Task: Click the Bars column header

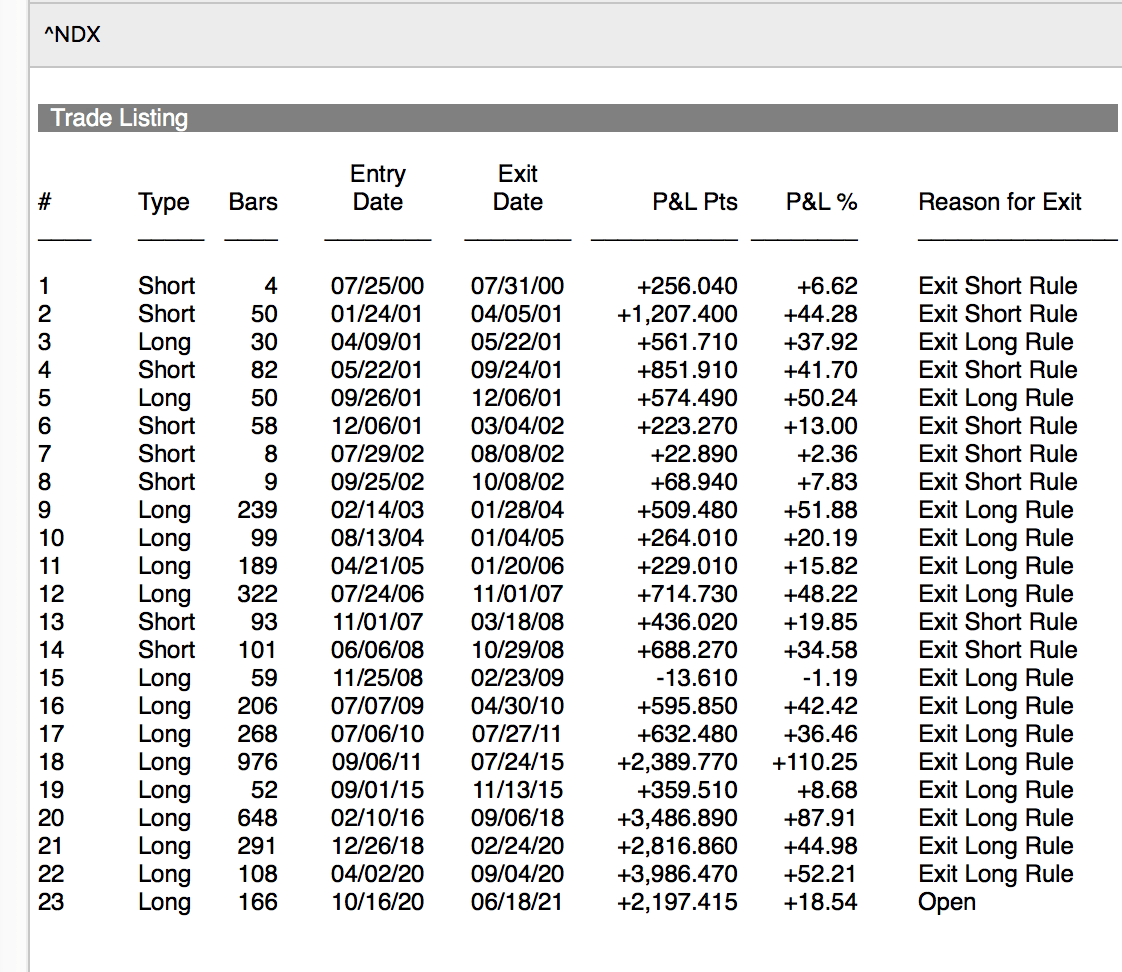Action: click(x=253, y=202)
